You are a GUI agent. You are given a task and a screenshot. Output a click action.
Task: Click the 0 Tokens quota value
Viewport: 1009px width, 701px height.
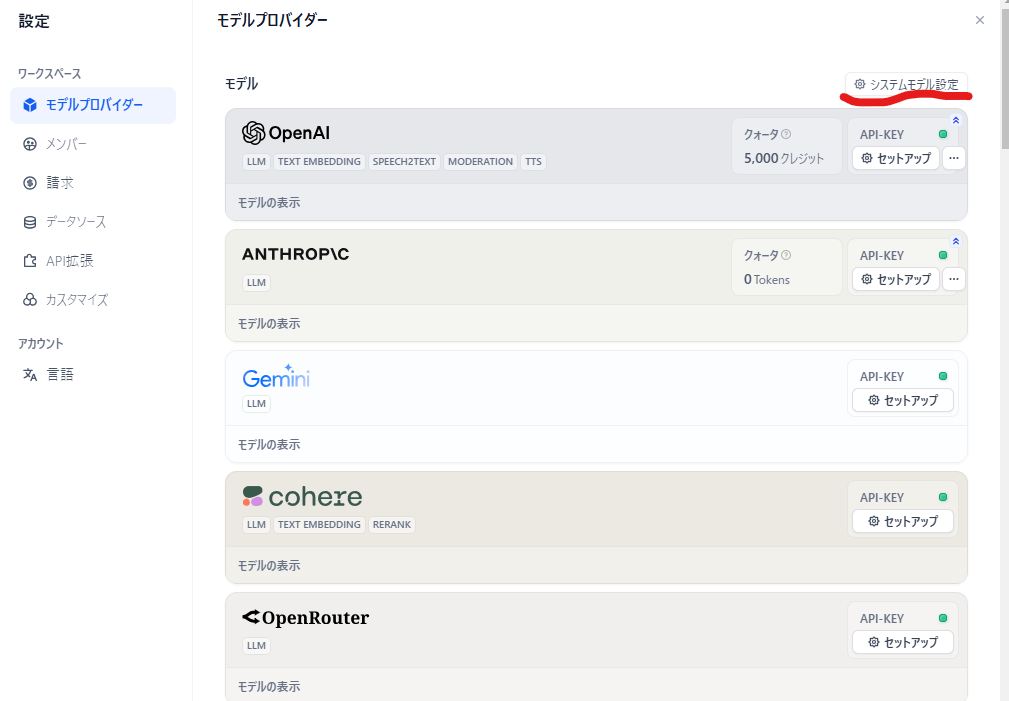pyautogui.click(x=766, y=279)
